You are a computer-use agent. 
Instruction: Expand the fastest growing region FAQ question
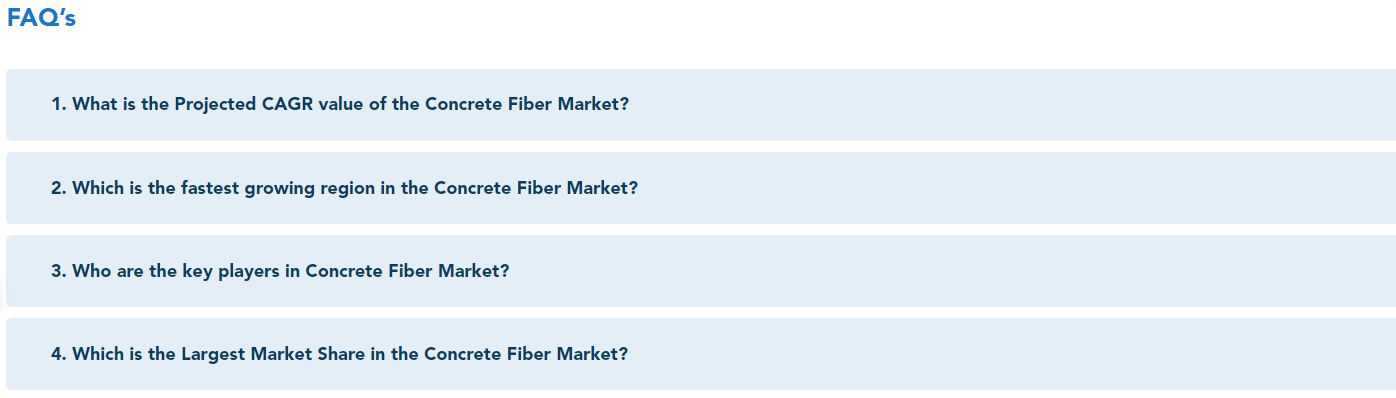click(x=701, y=188)
